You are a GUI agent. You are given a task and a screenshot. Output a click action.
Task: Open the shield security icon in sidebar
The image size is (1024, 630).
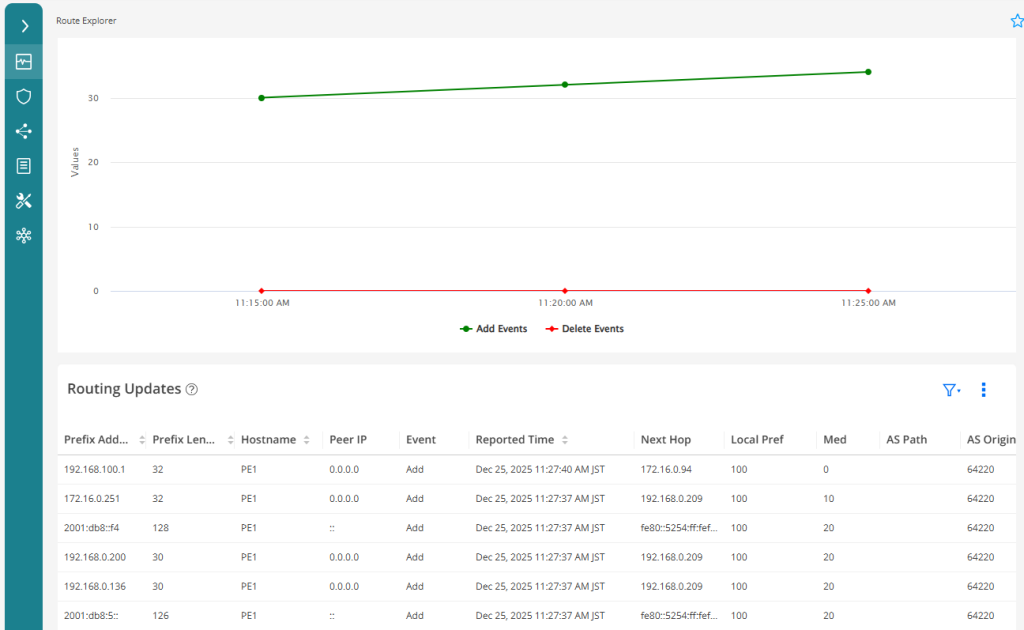tap(24, 97)
